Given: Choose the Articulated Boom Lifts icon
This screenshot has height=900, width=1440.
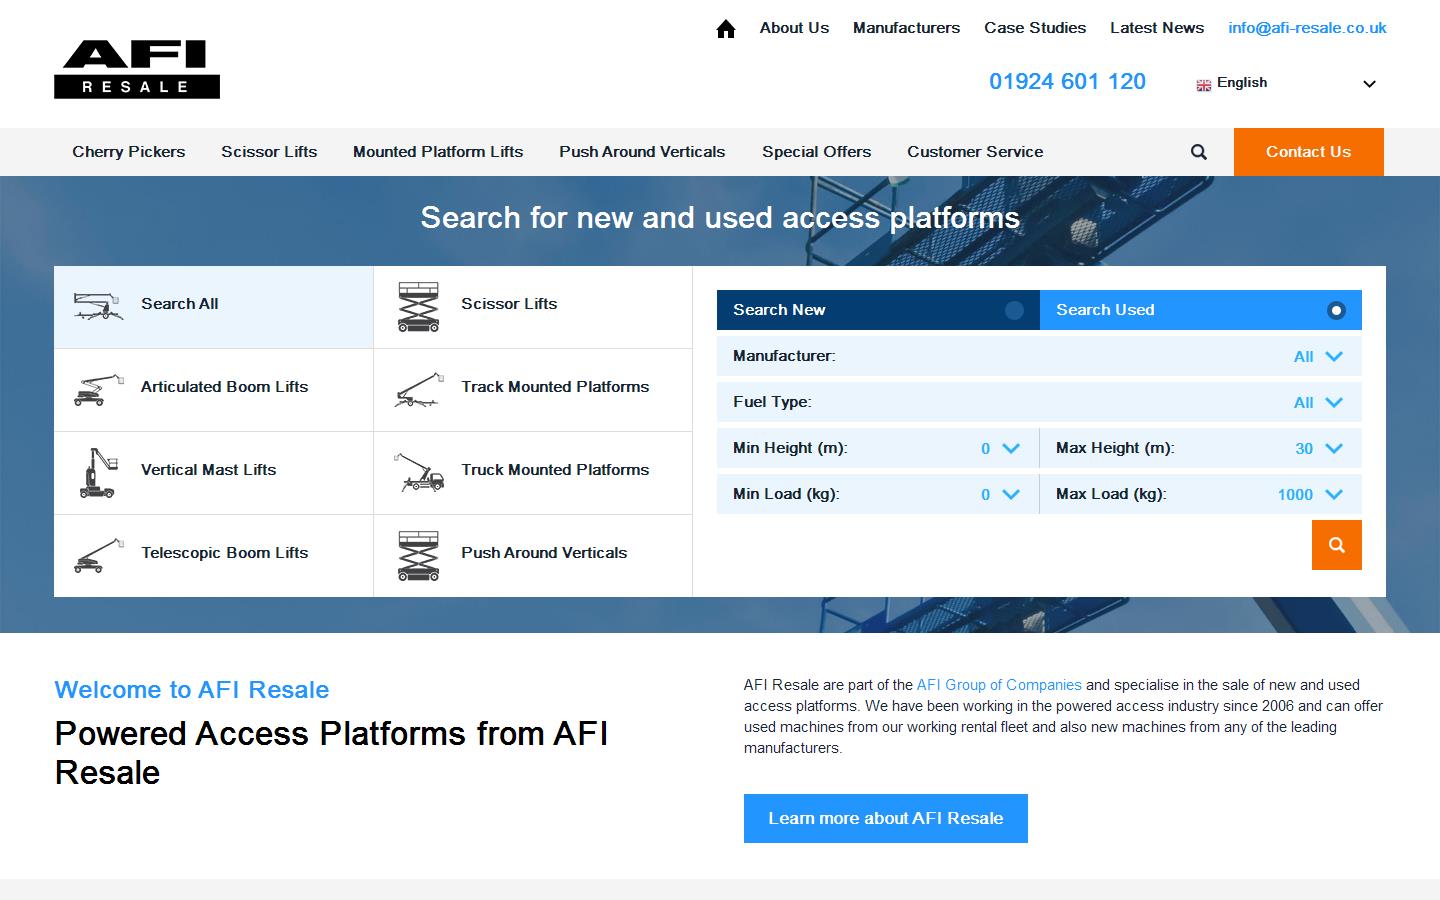Looking at the screenshot, I should [x=98, y=390].
